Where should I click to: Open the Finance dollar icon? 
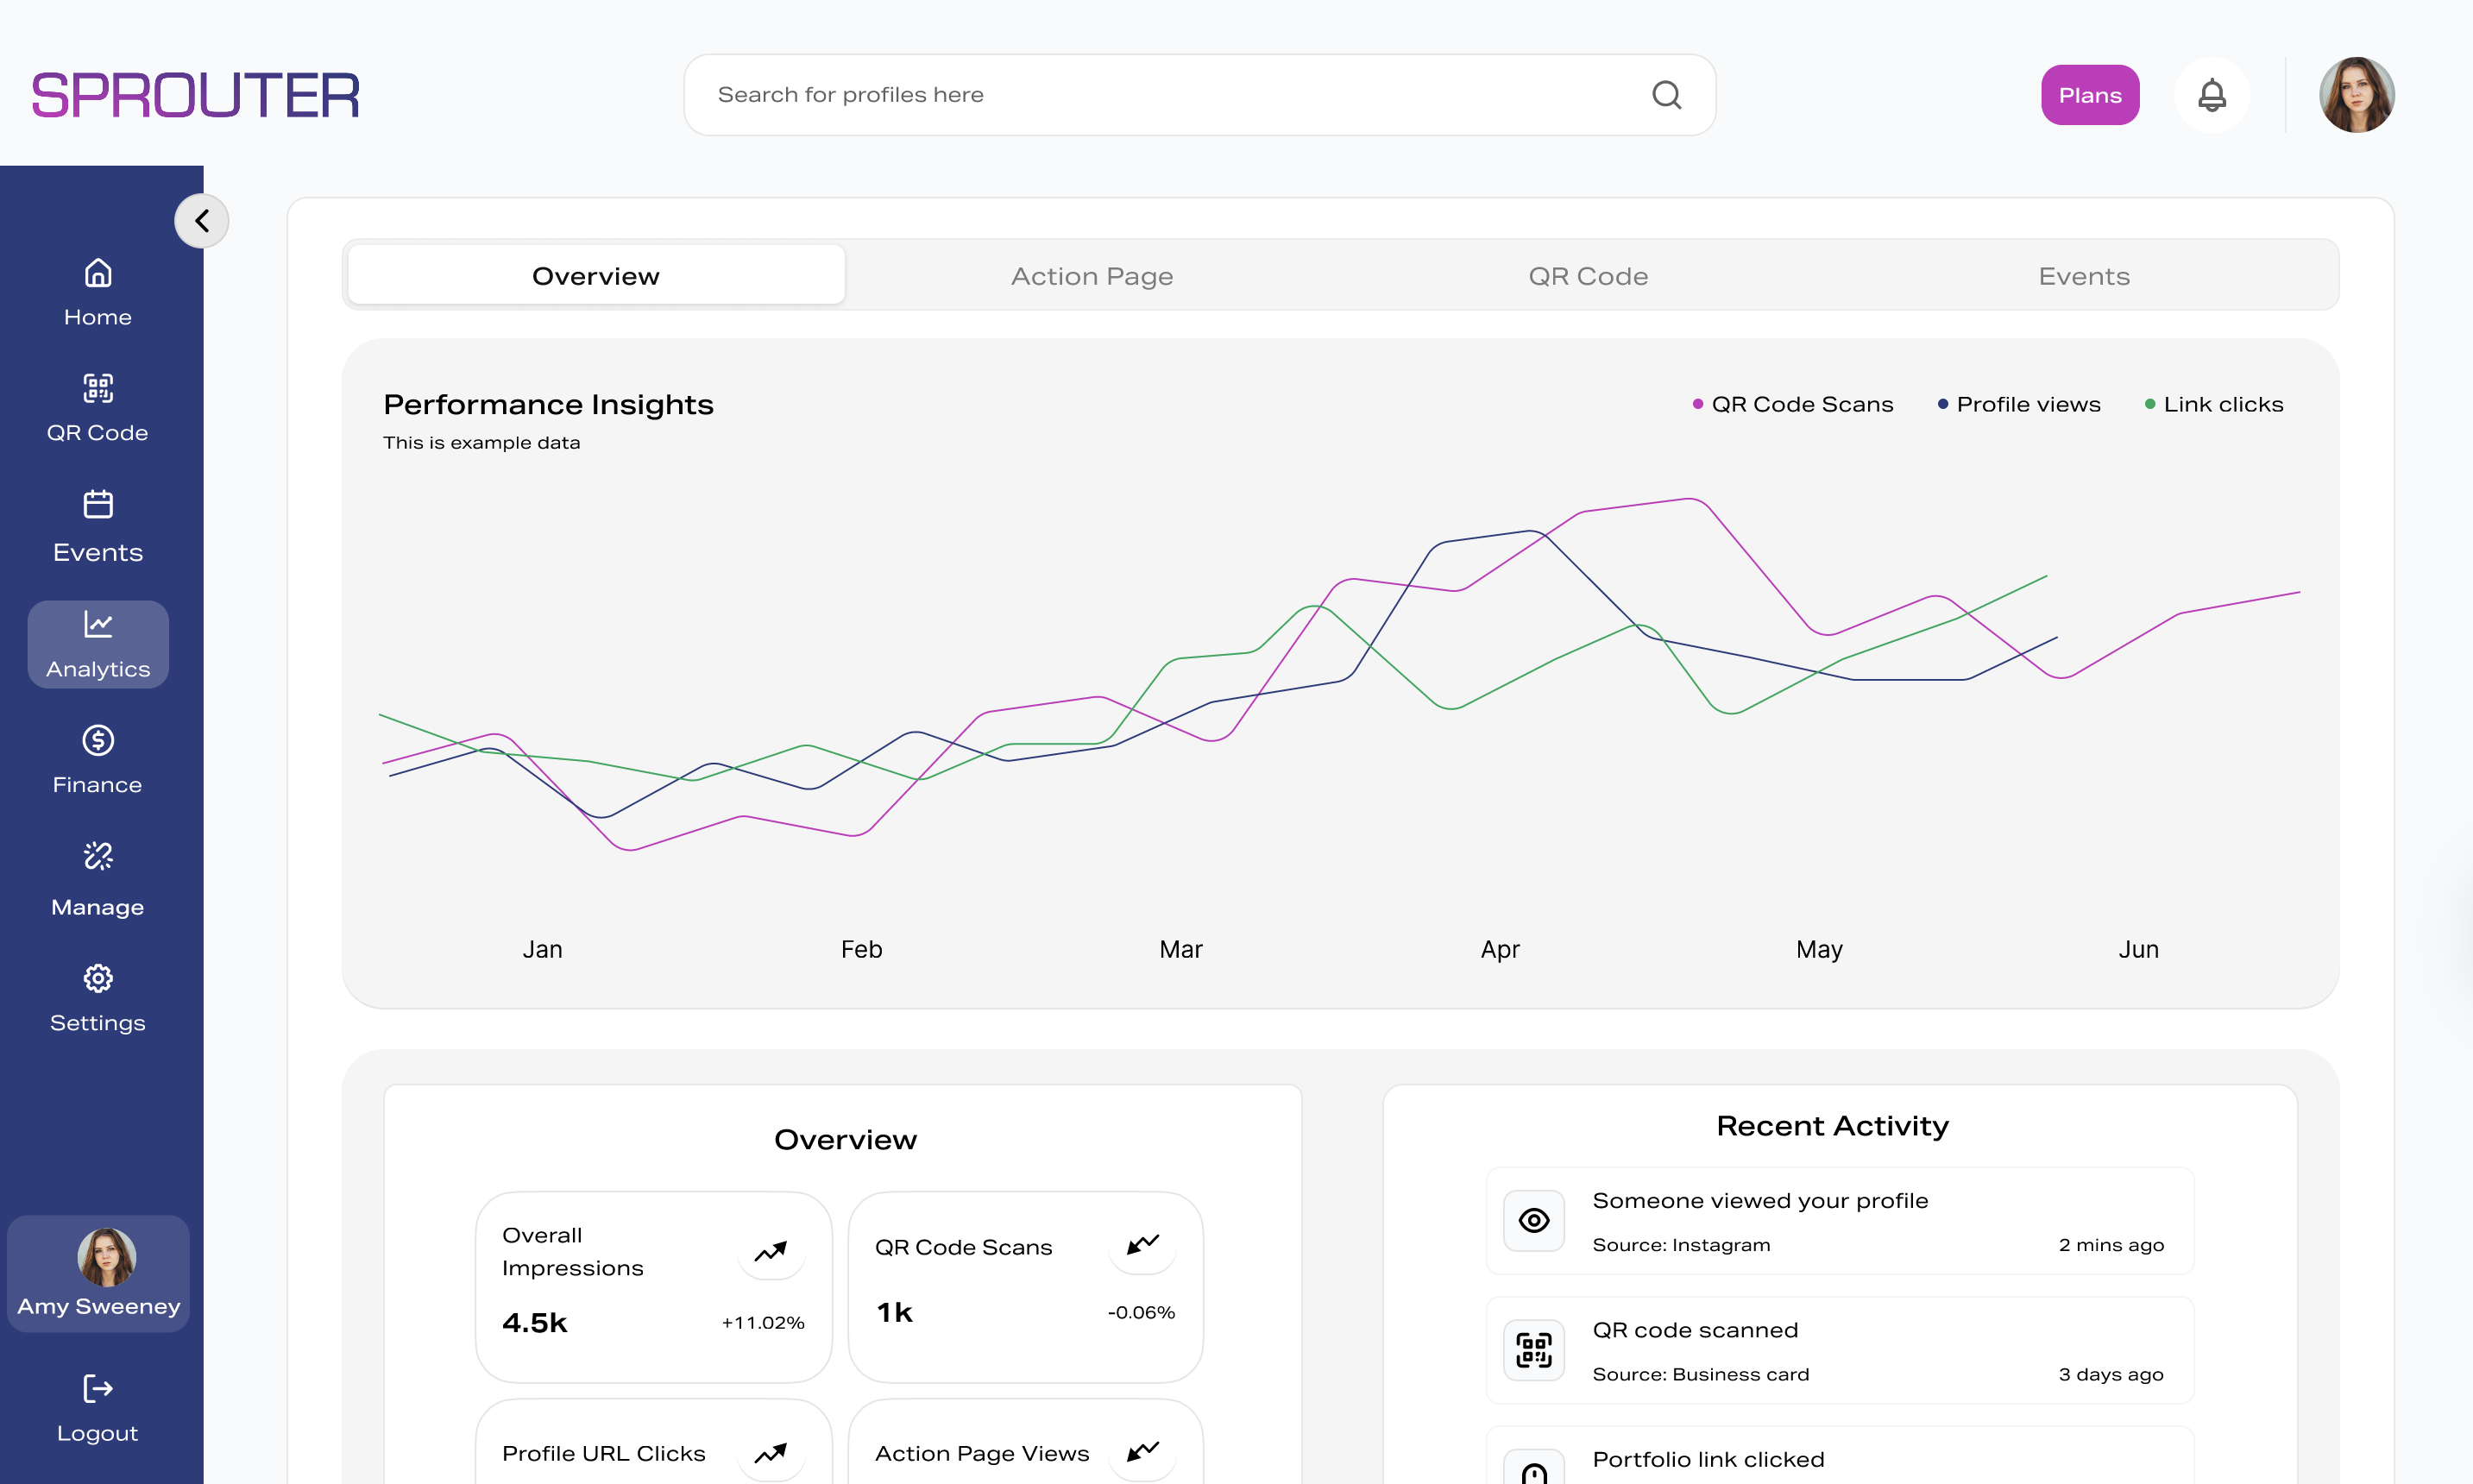(x=97, y=739)
